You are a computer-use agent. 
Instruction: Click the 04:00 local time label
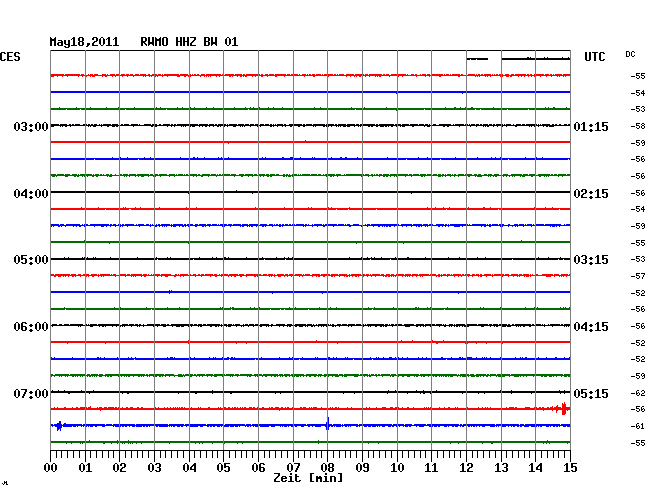pos(31,194)
